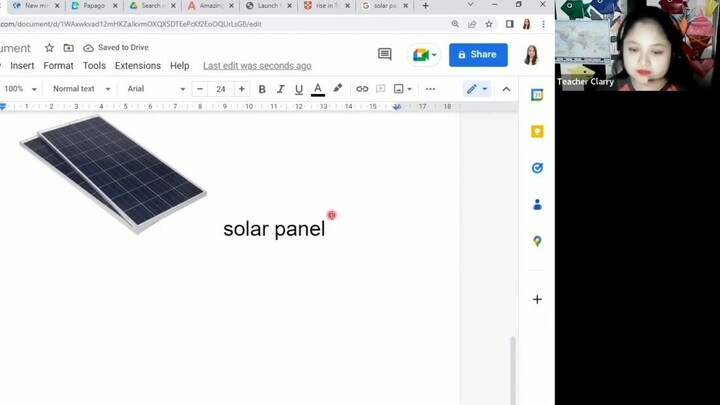Toggle italic formatting
Viewport: 720px width, 405px height.
click(x=280, y=89)
